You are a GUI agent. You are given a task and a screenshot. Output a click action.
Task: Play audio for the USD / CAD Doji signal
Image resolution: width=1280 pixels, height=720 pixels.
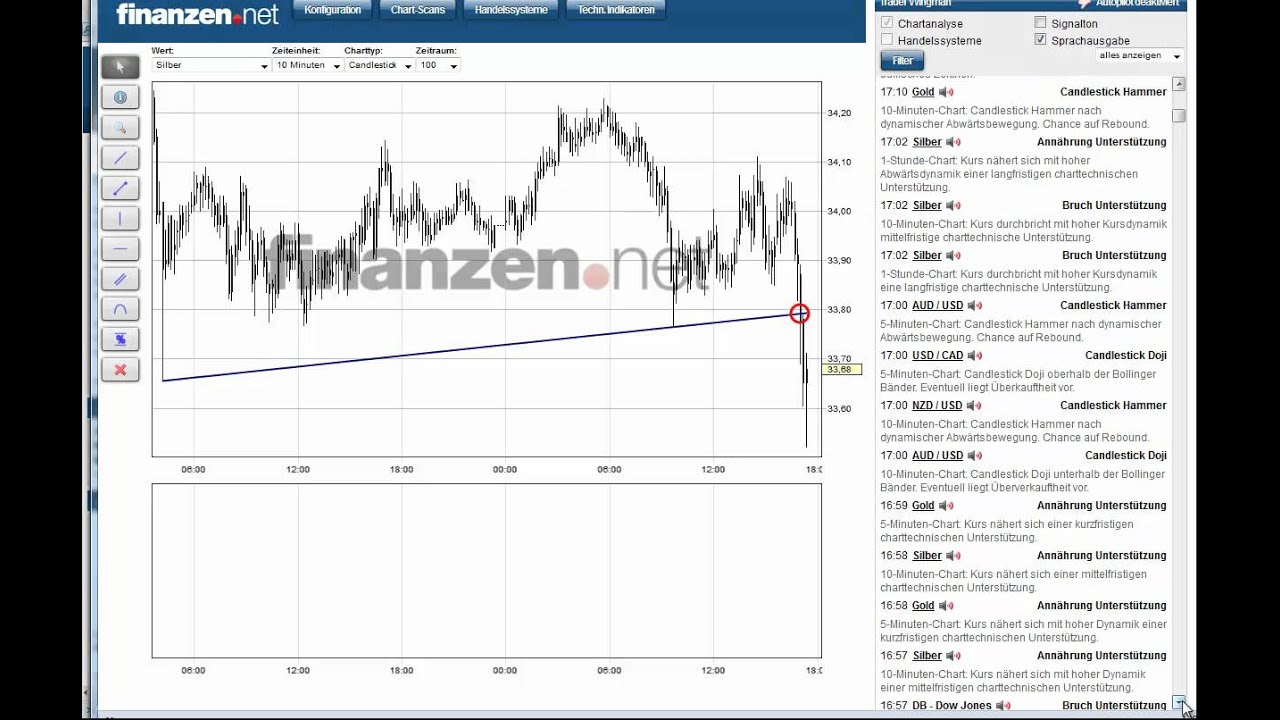click(x=974, y=355)
